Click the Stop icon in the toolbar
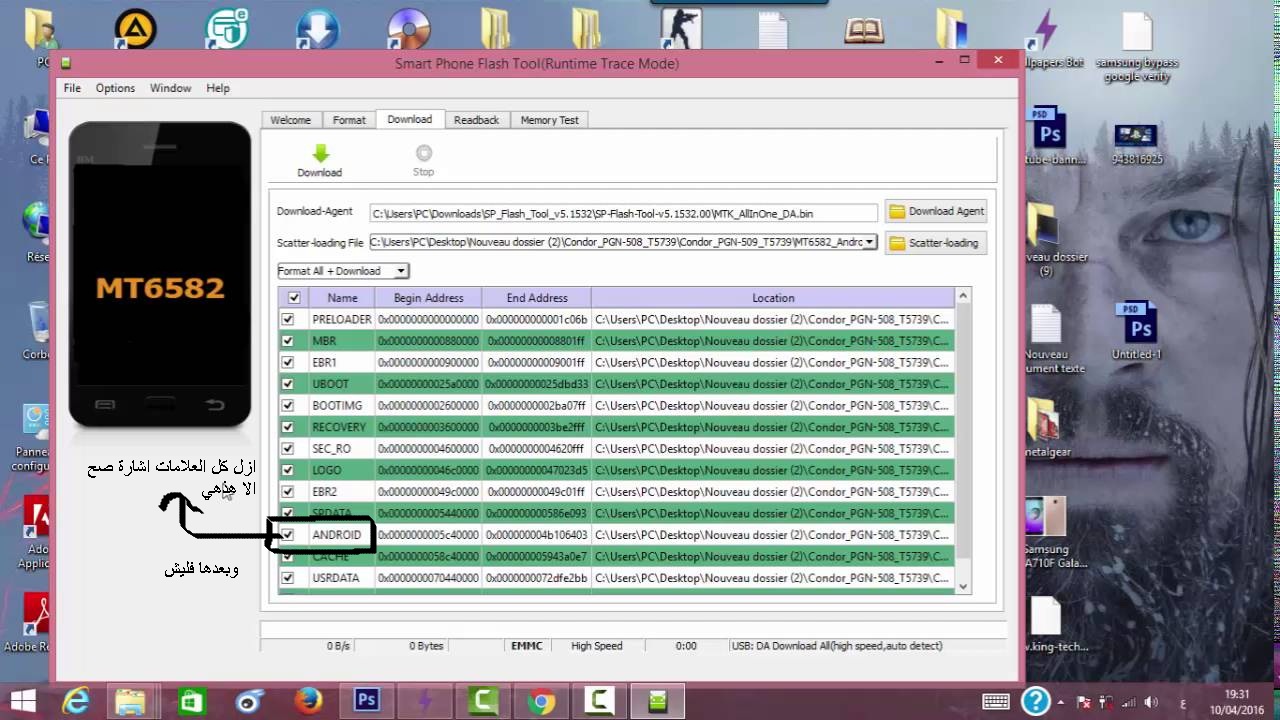The height and width of the screenshot is (720, 1280). pos(424,153)
